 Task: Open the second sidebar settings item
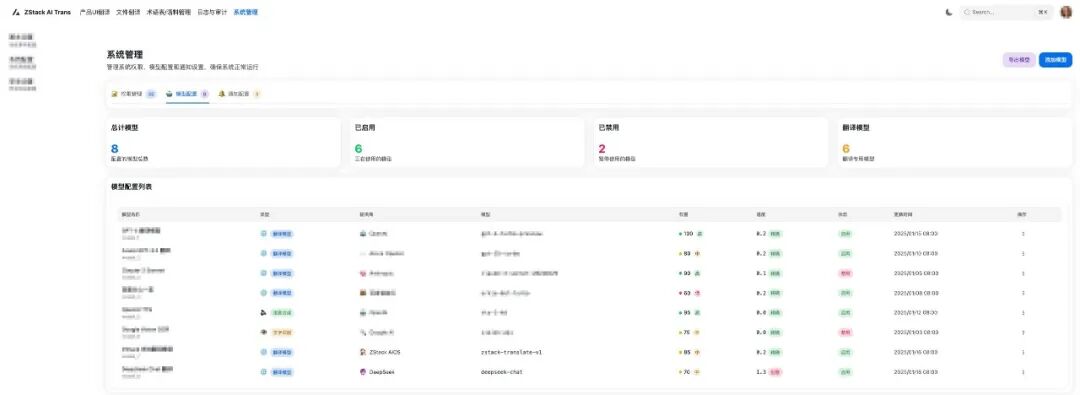[x=23, y=62]
